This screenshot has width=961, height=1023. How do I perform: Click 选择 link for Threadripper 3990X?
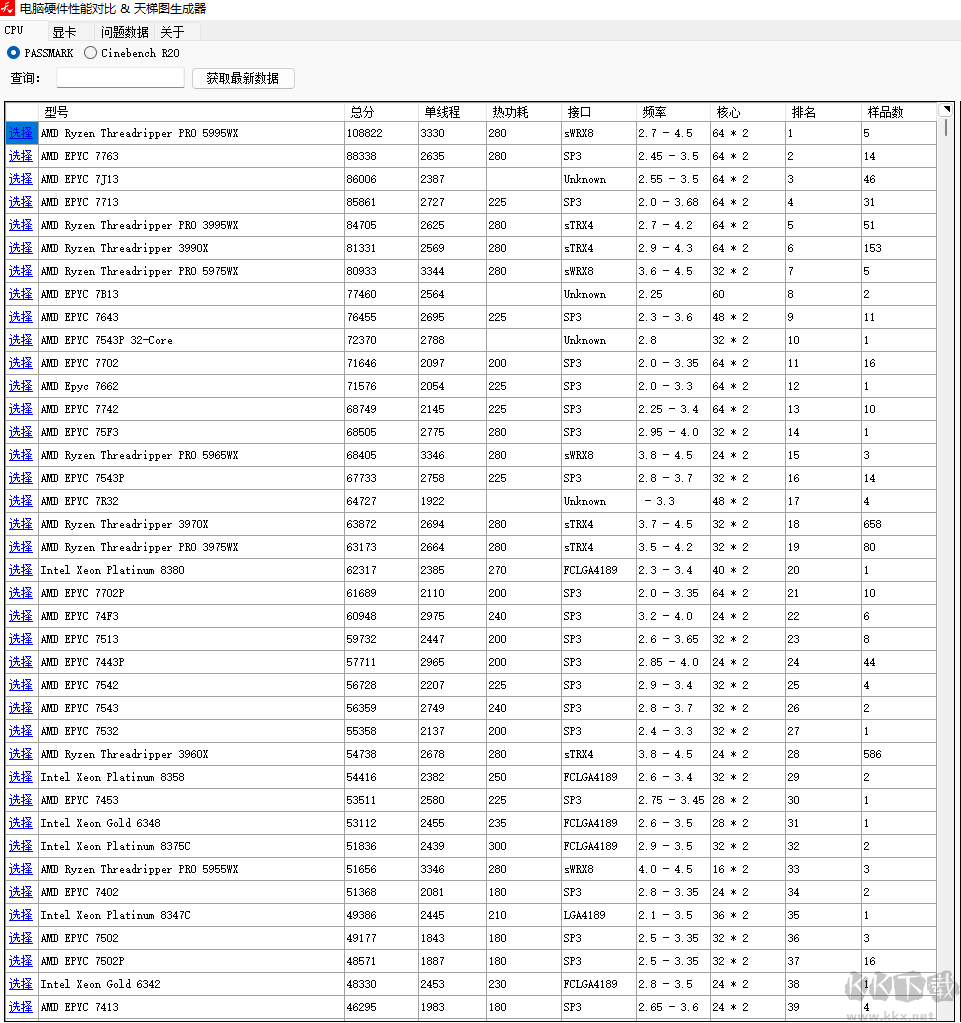21,248
